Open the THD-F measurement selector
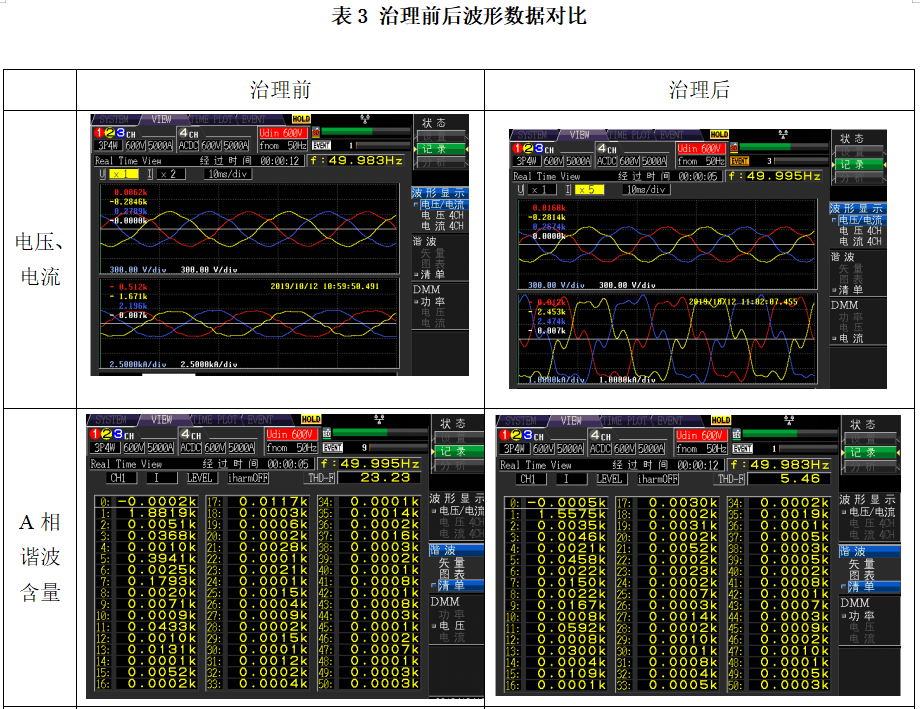920x709 pixels. (318, 477)
